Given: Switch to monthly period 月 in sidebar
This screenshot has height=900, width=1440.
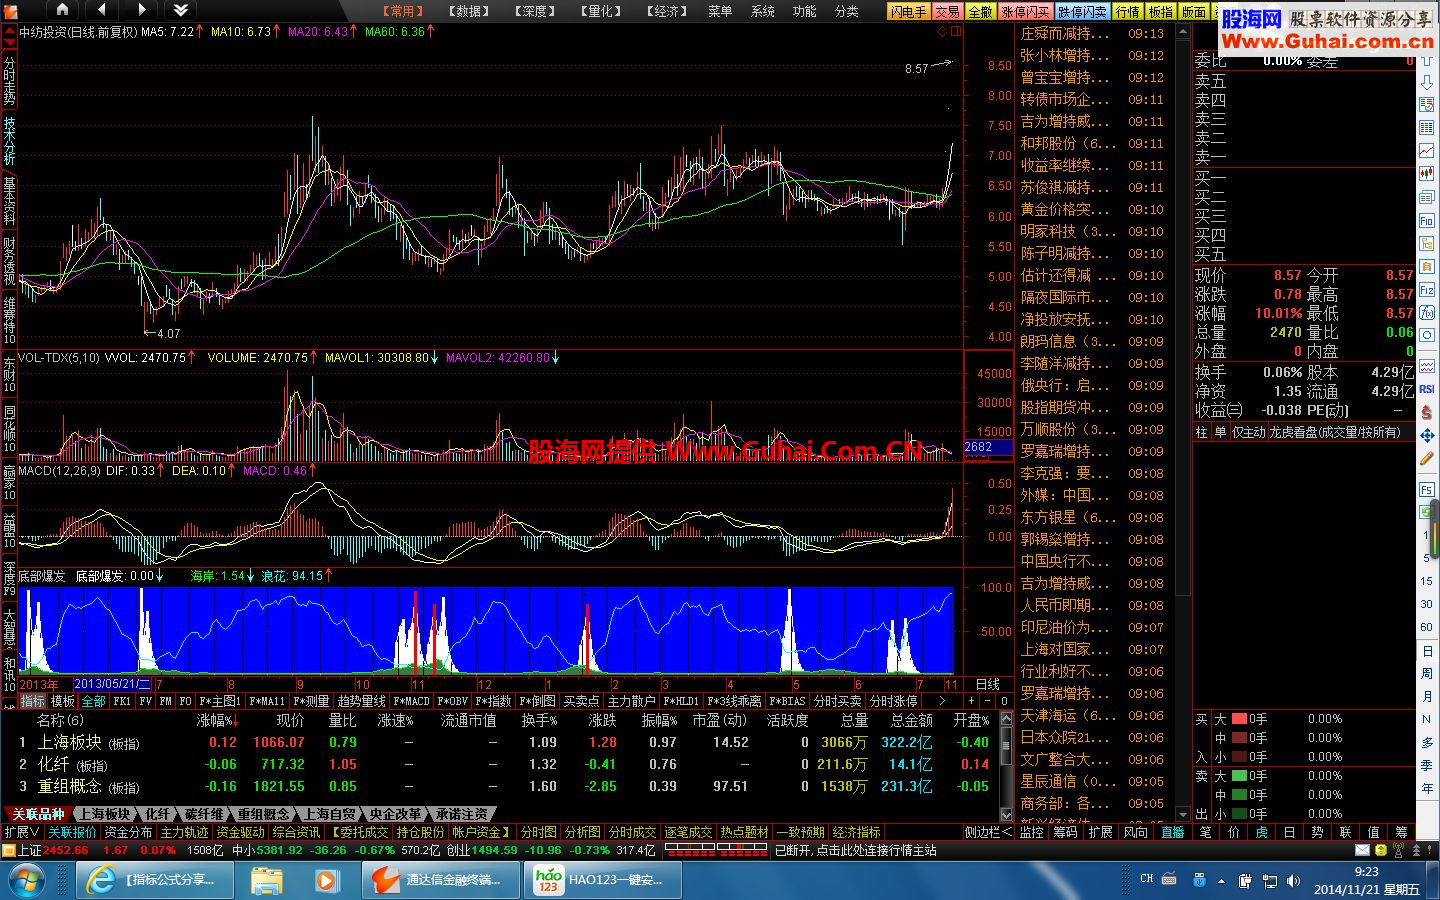Looking at the screenshot, I should pos(1427,697).
